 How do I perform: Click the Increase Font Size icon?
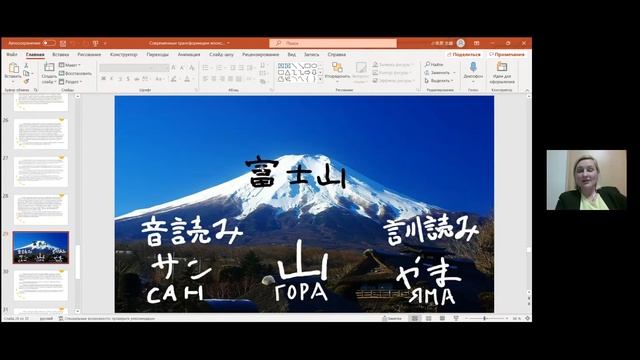click(174, 68)
